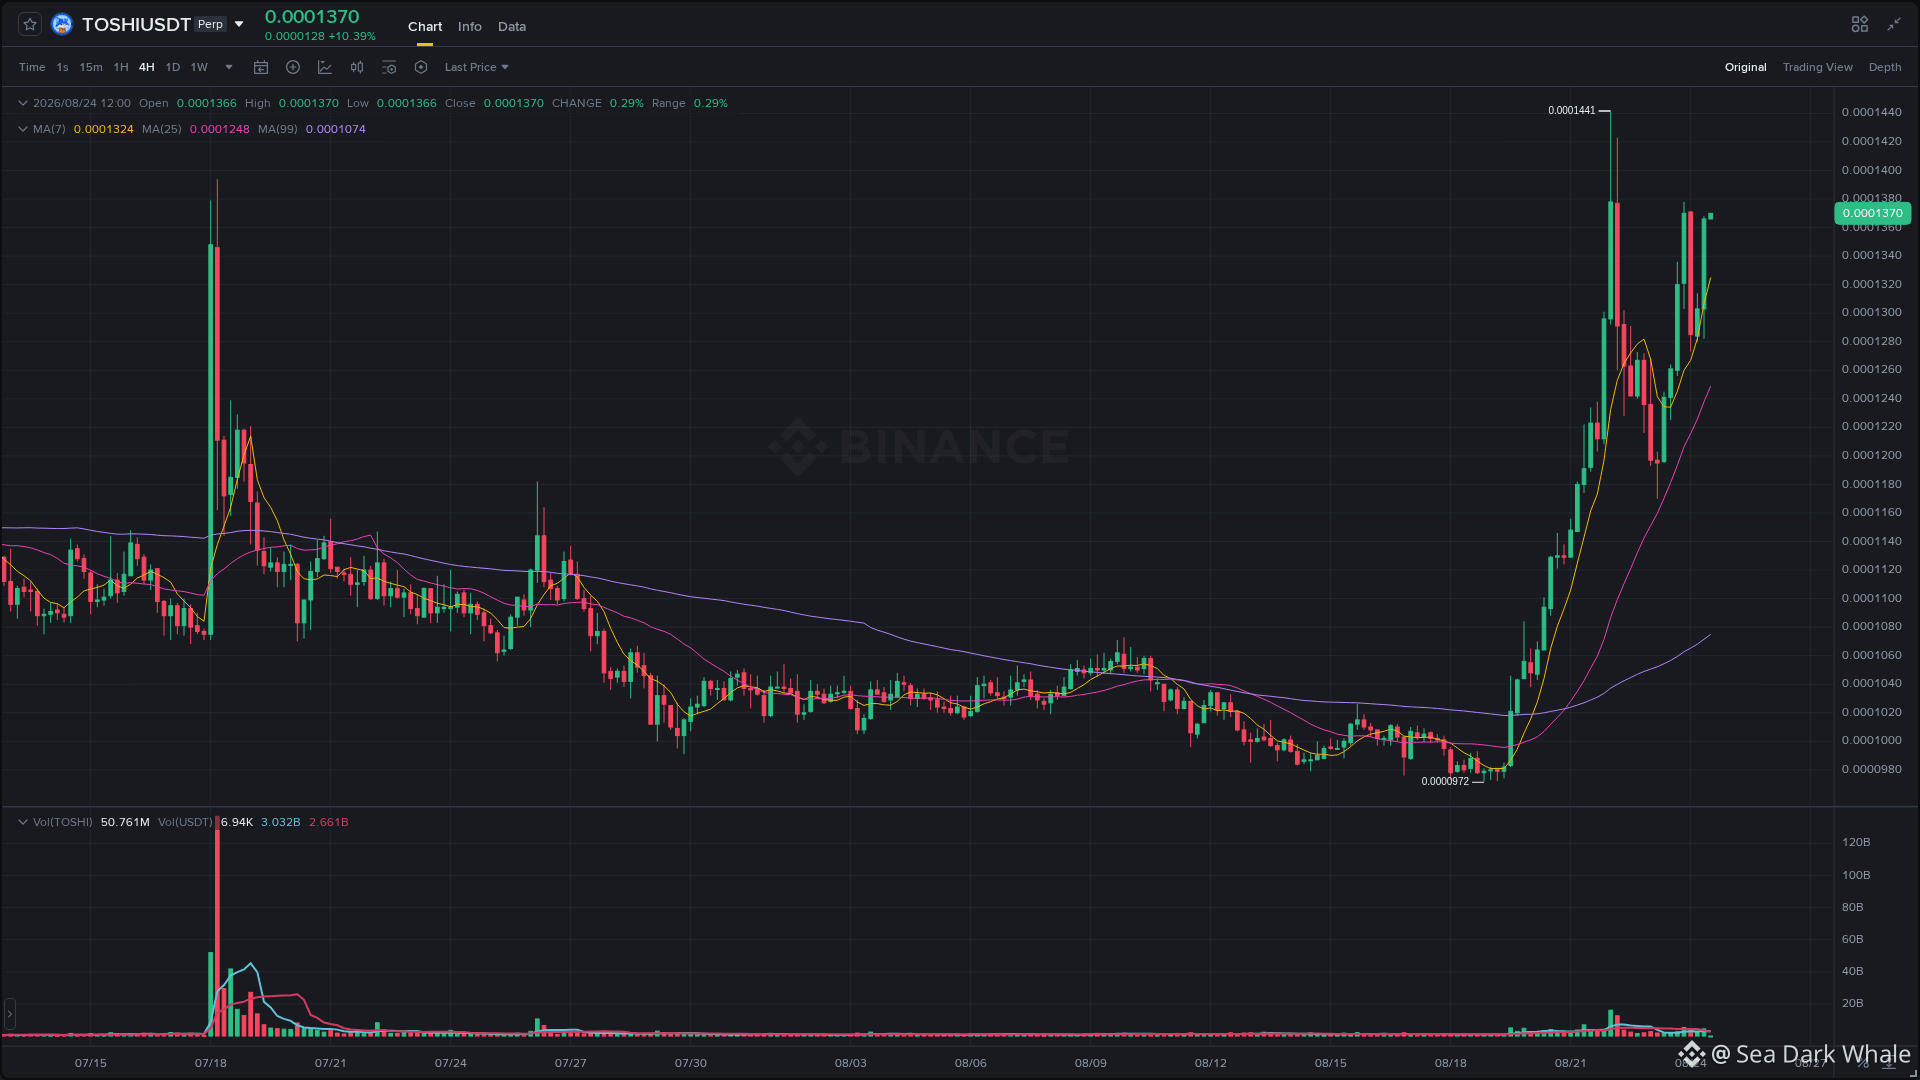Click the Perp contract type badge

(x=211, y=24)
